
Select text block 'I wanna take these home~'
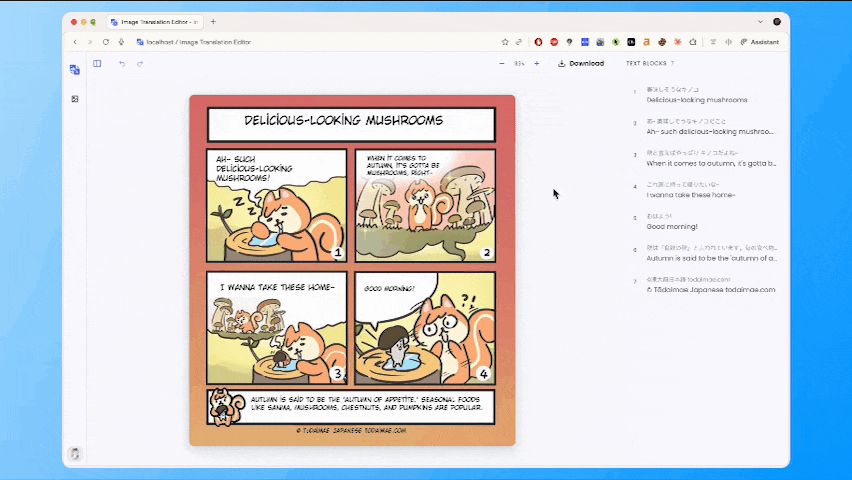pos(705,190)
